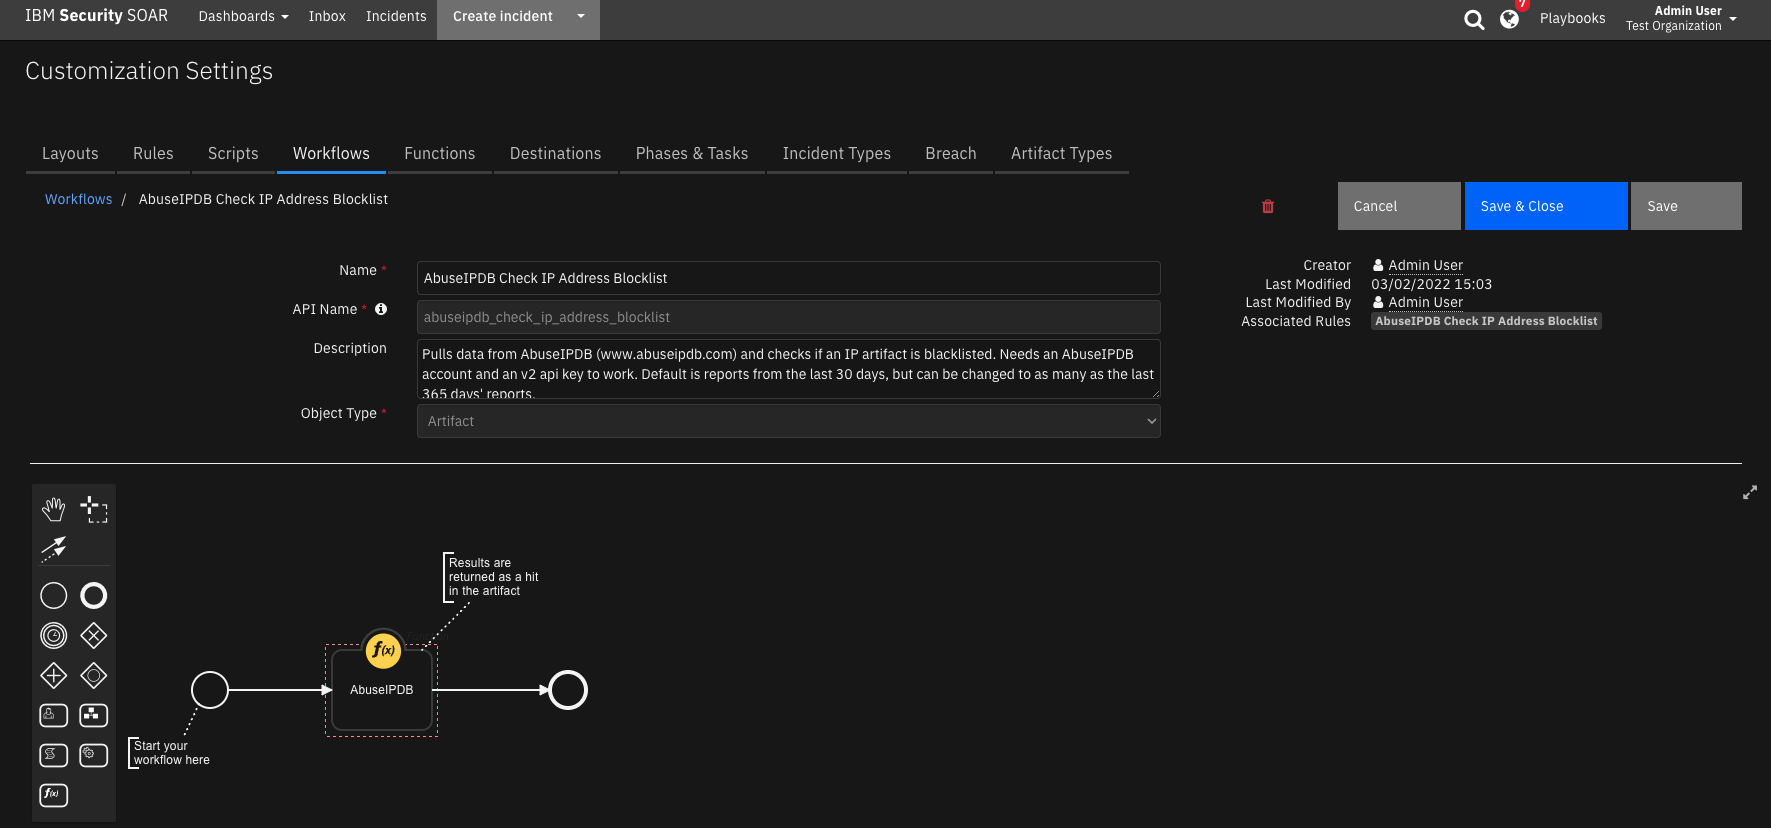The width and height of the screenshot is (1771, 828).
Task: Go back via Workflows breadcrumb link
Action: (x=79, y=199)
